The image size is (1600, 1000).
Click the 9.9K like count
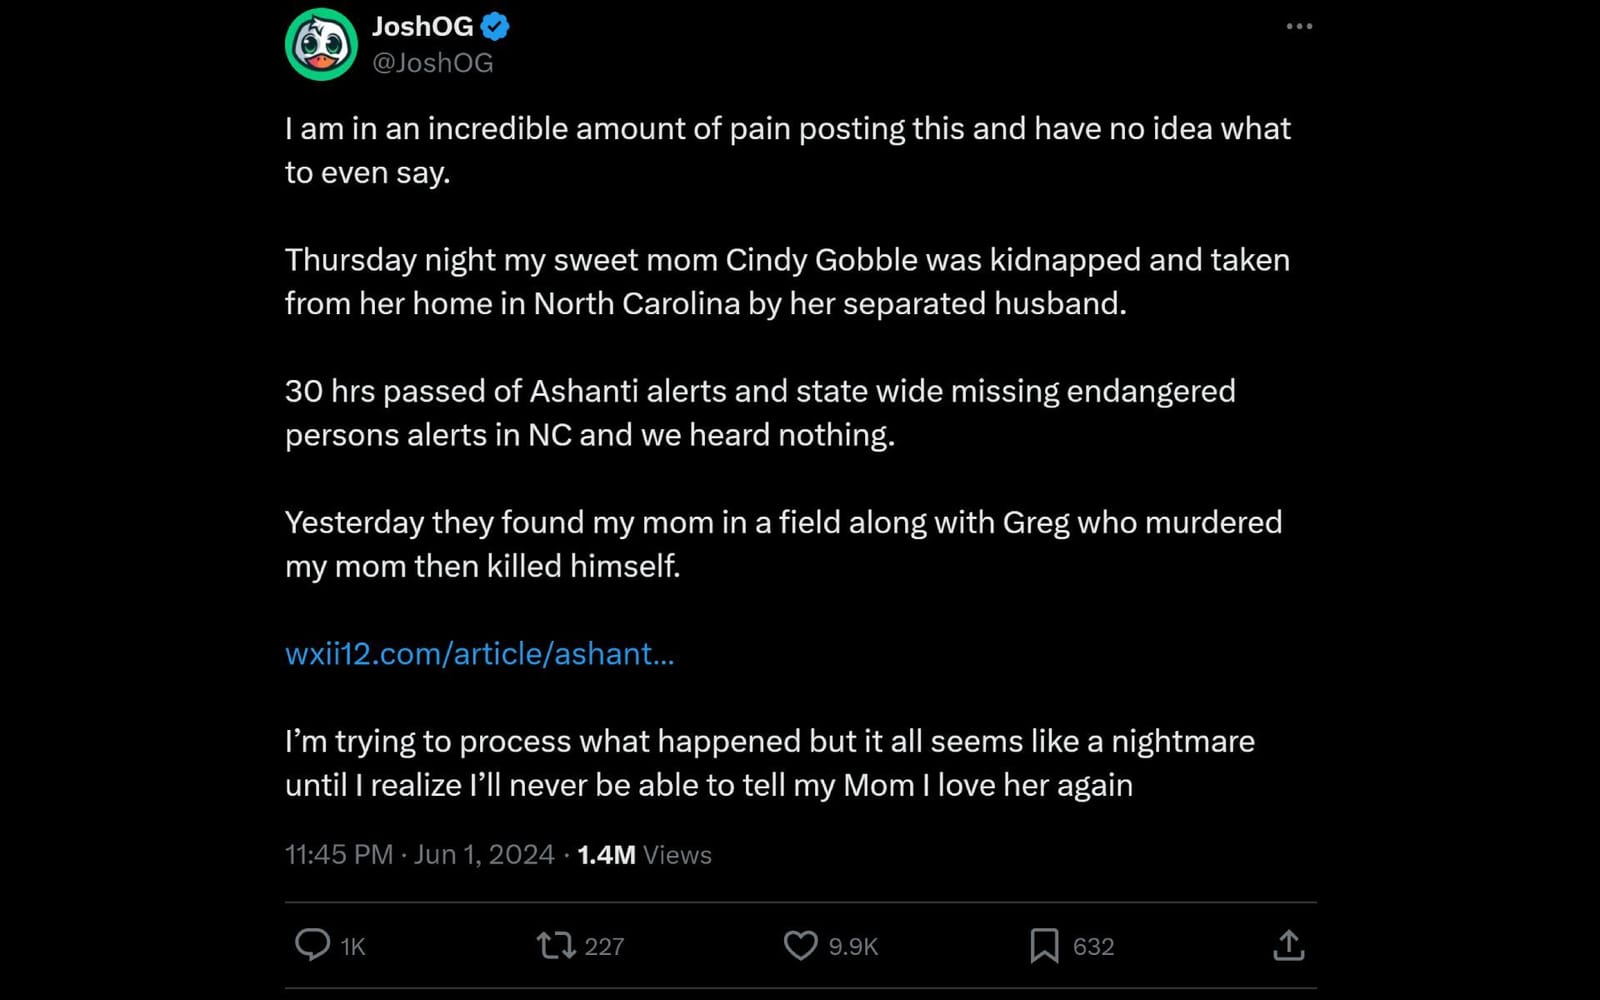[x=855, y=944]
